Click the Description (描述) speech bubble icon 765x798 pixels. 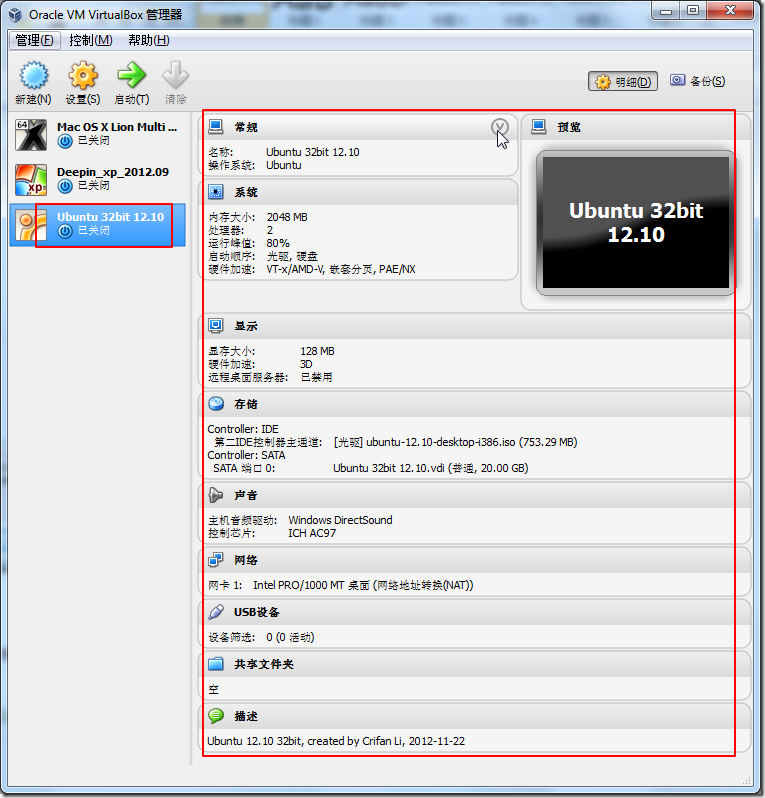tap(216, 716)
